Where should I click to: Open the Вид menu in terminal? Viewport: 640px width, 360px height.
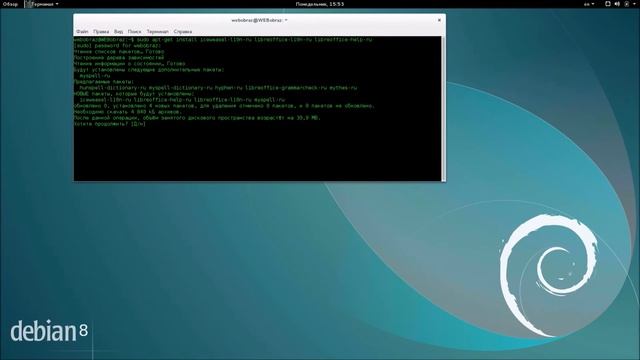pos(118,31)
